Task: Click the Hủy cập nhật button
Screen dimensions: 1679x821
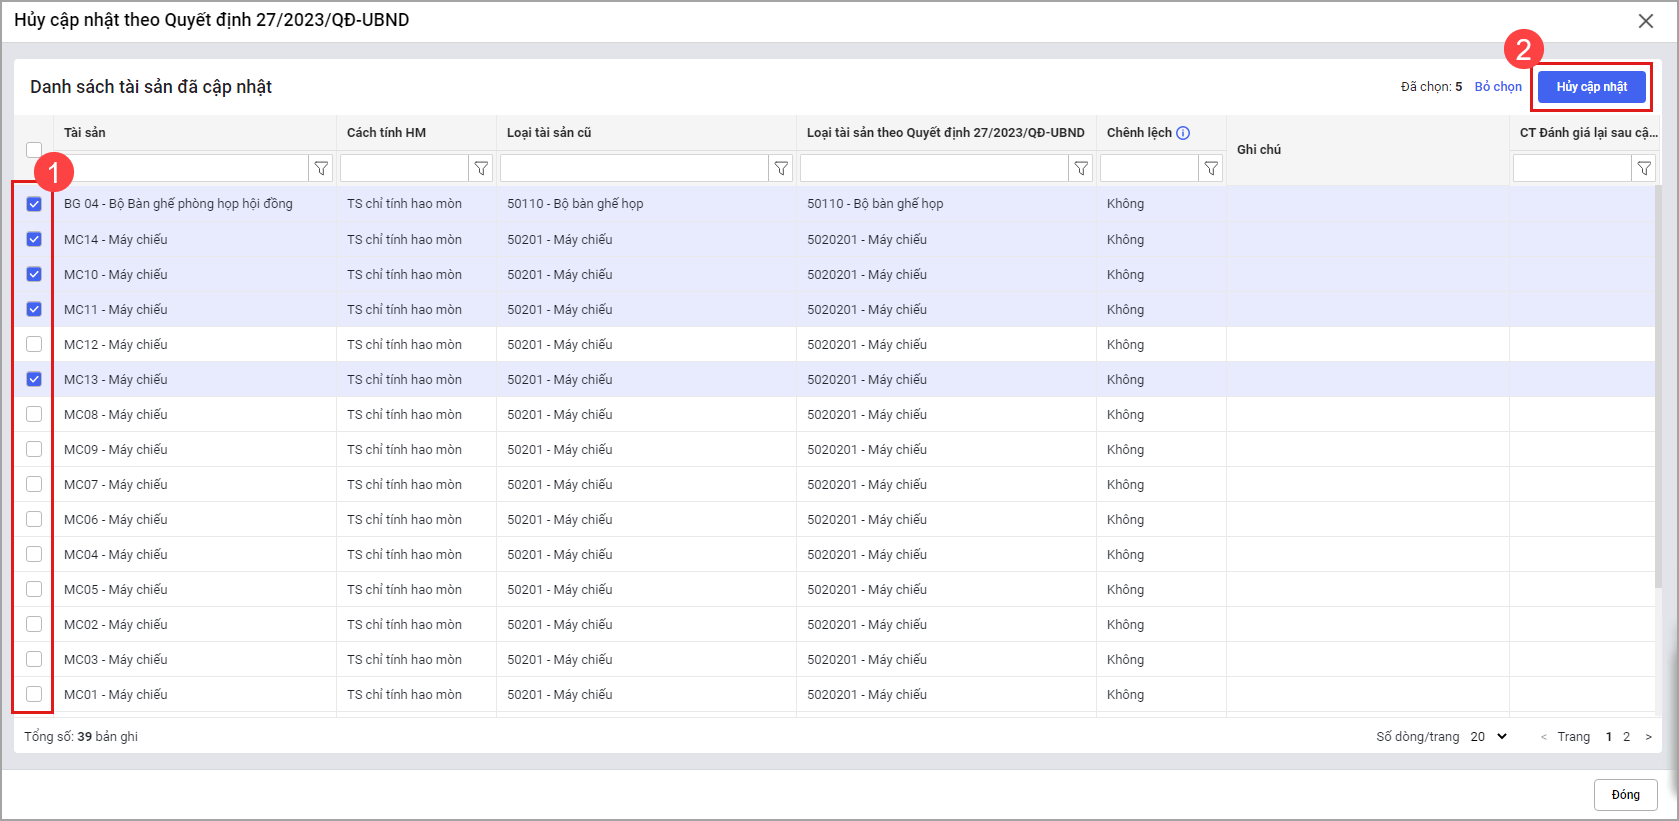Action: pyautogui.click(x=1591, y=87)
